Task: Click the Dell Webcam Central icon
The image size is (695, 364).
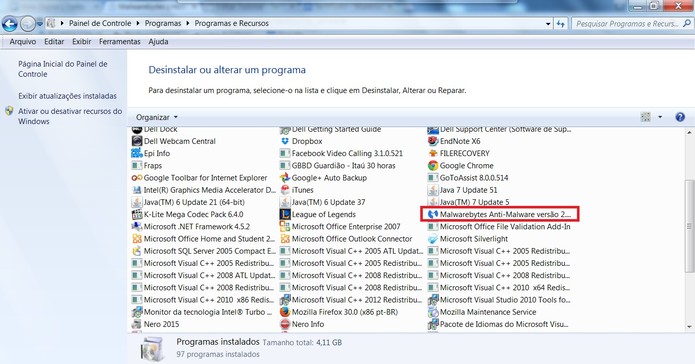Action: (x=137, y=141)
